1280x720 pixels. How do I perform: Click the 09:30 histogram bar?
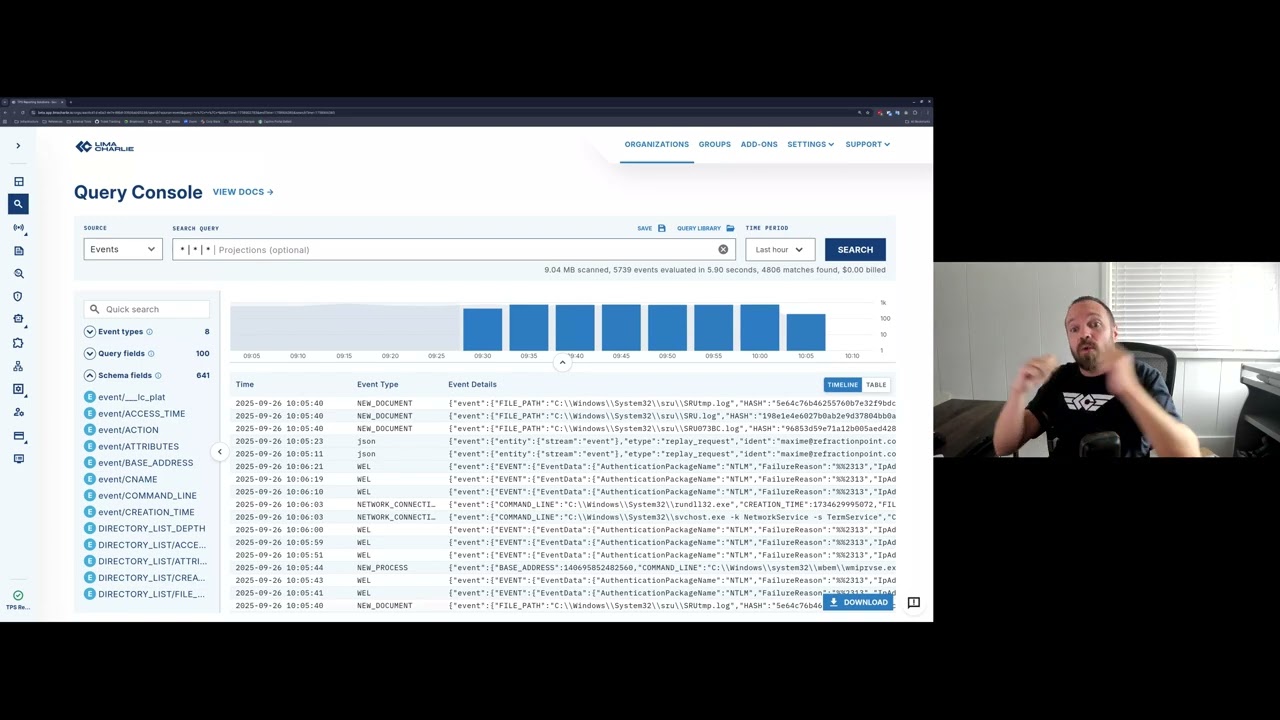coord(482,329)
